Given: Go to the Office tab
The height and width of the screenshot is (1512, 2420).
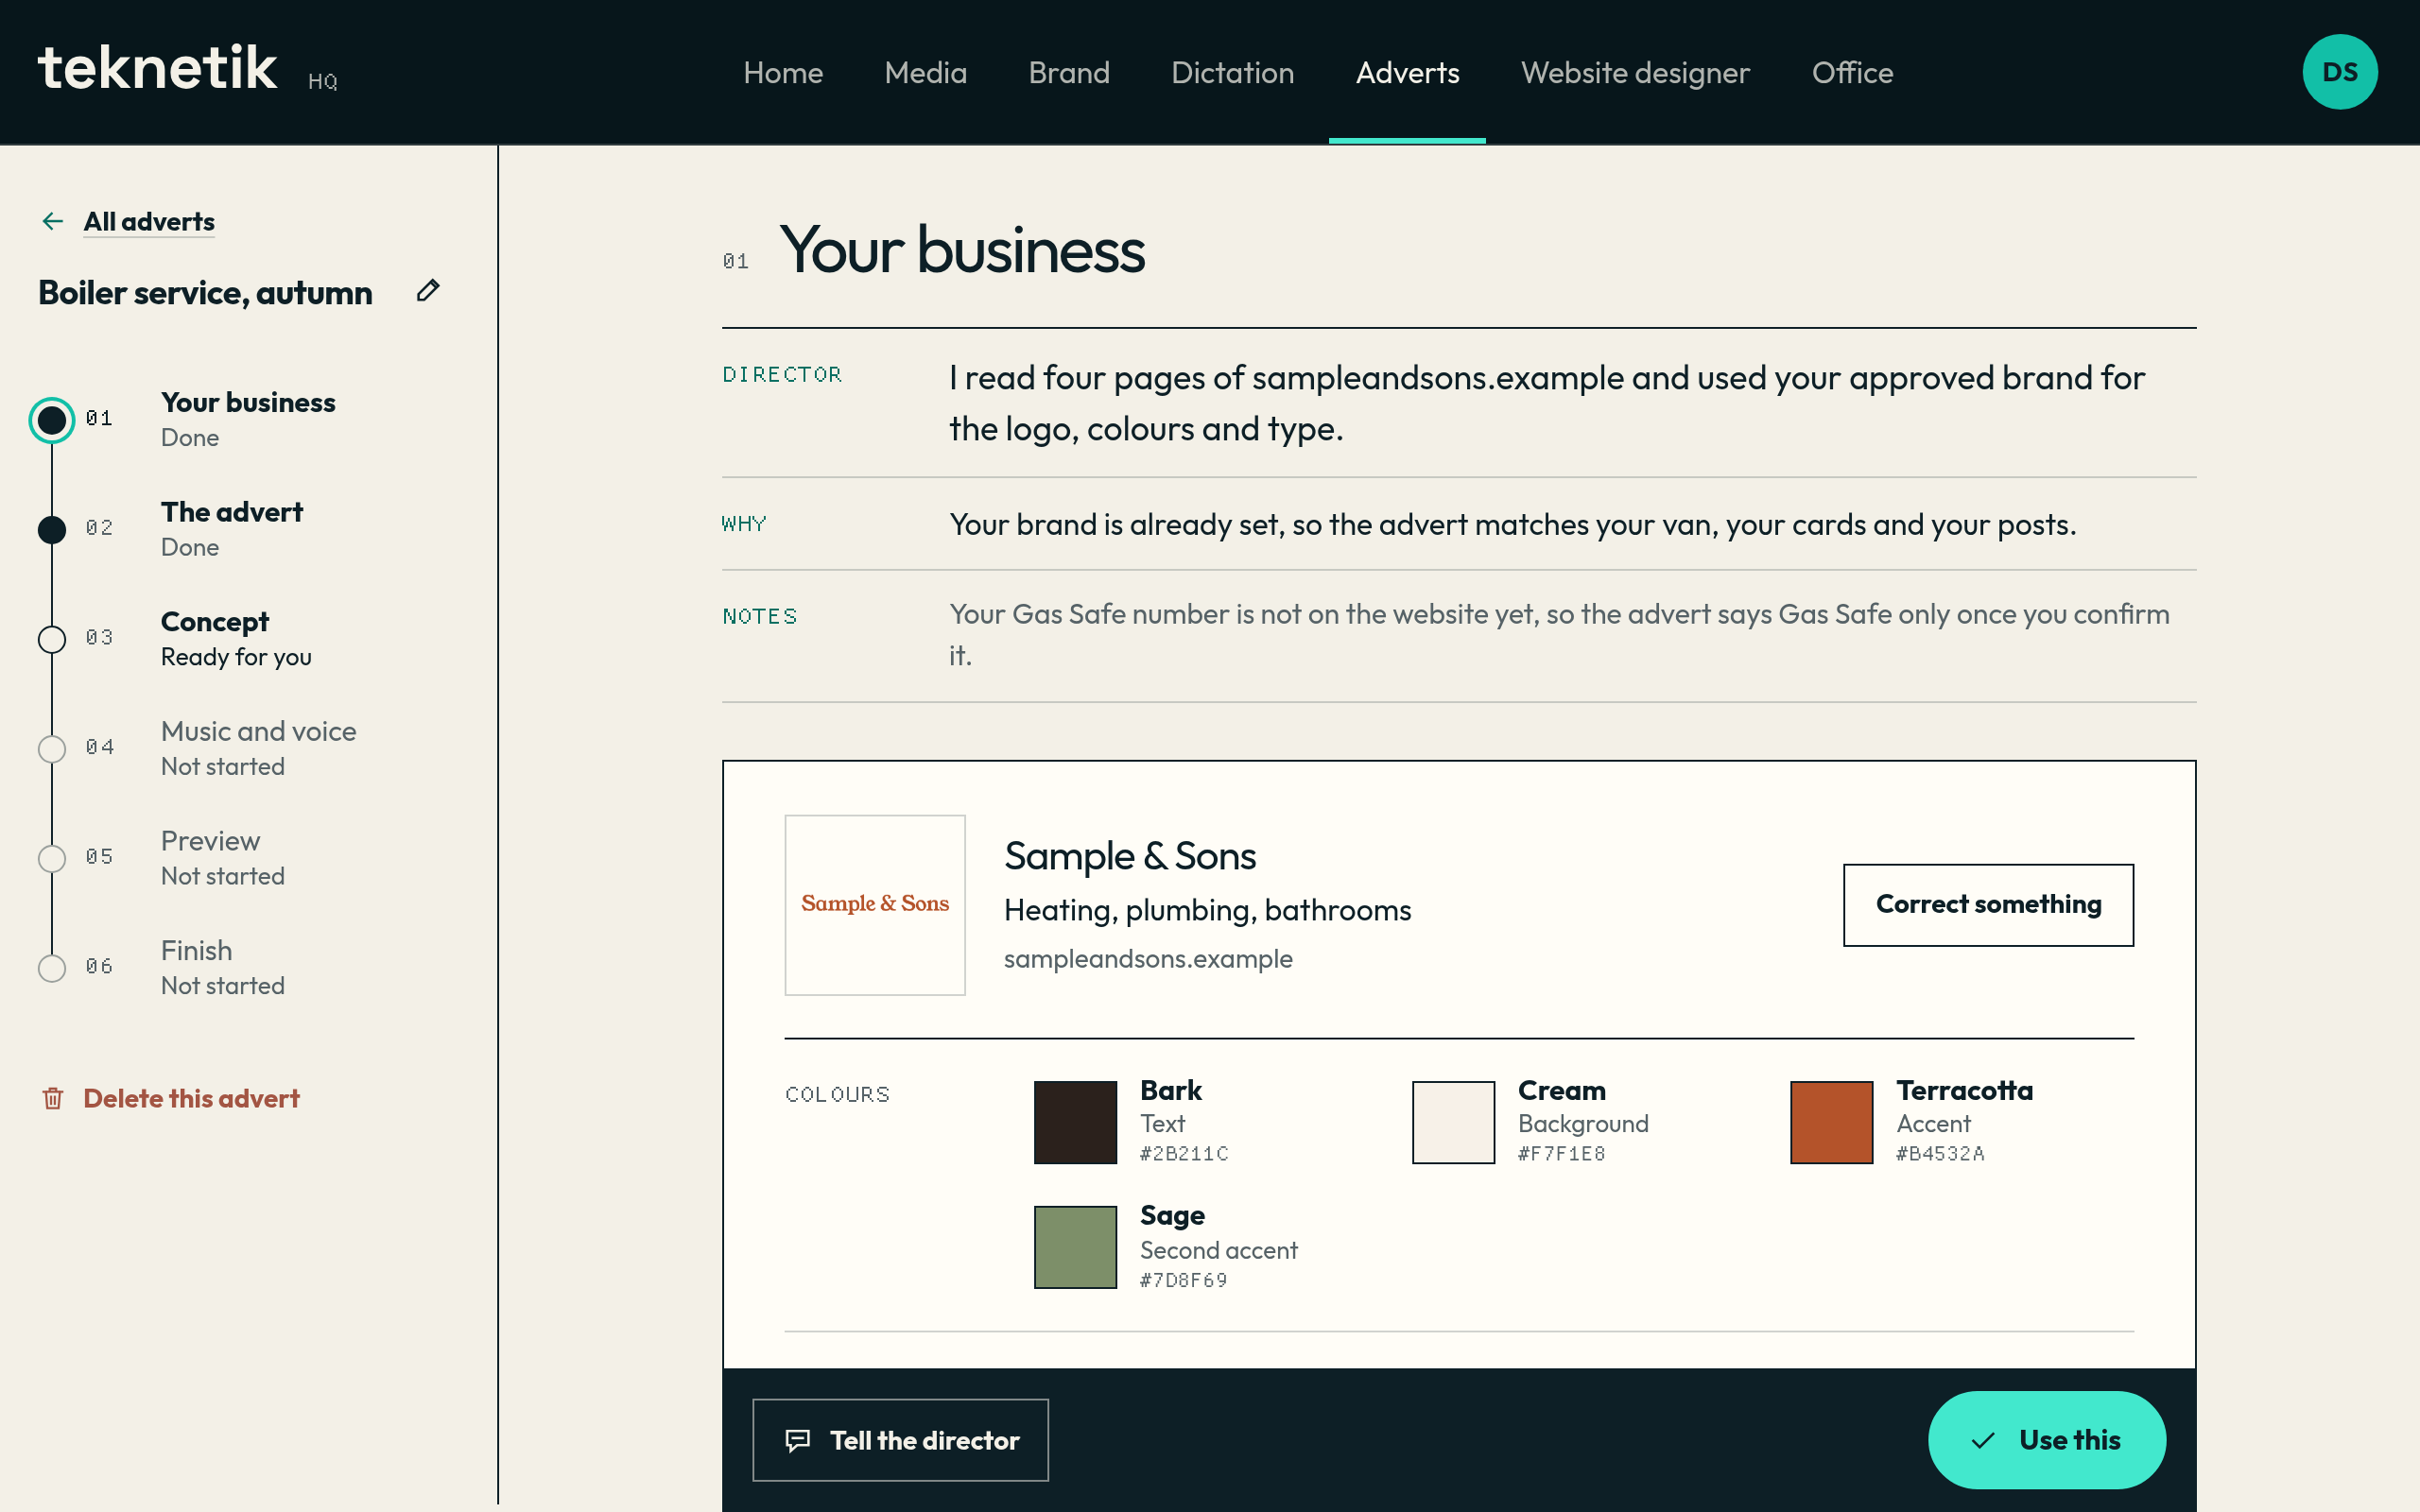Looking at the screenshot, I should (1852, 72).
